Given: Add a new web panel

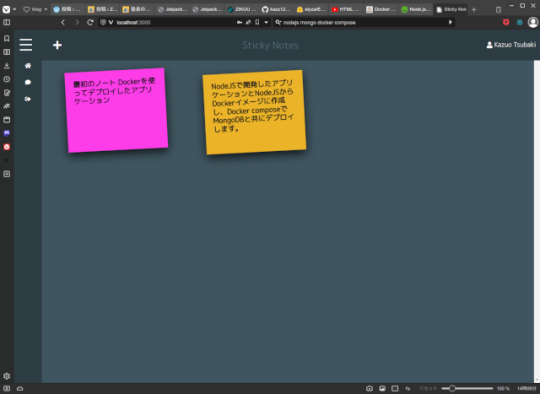Looking at the screenshot, I should coord(7,174).
